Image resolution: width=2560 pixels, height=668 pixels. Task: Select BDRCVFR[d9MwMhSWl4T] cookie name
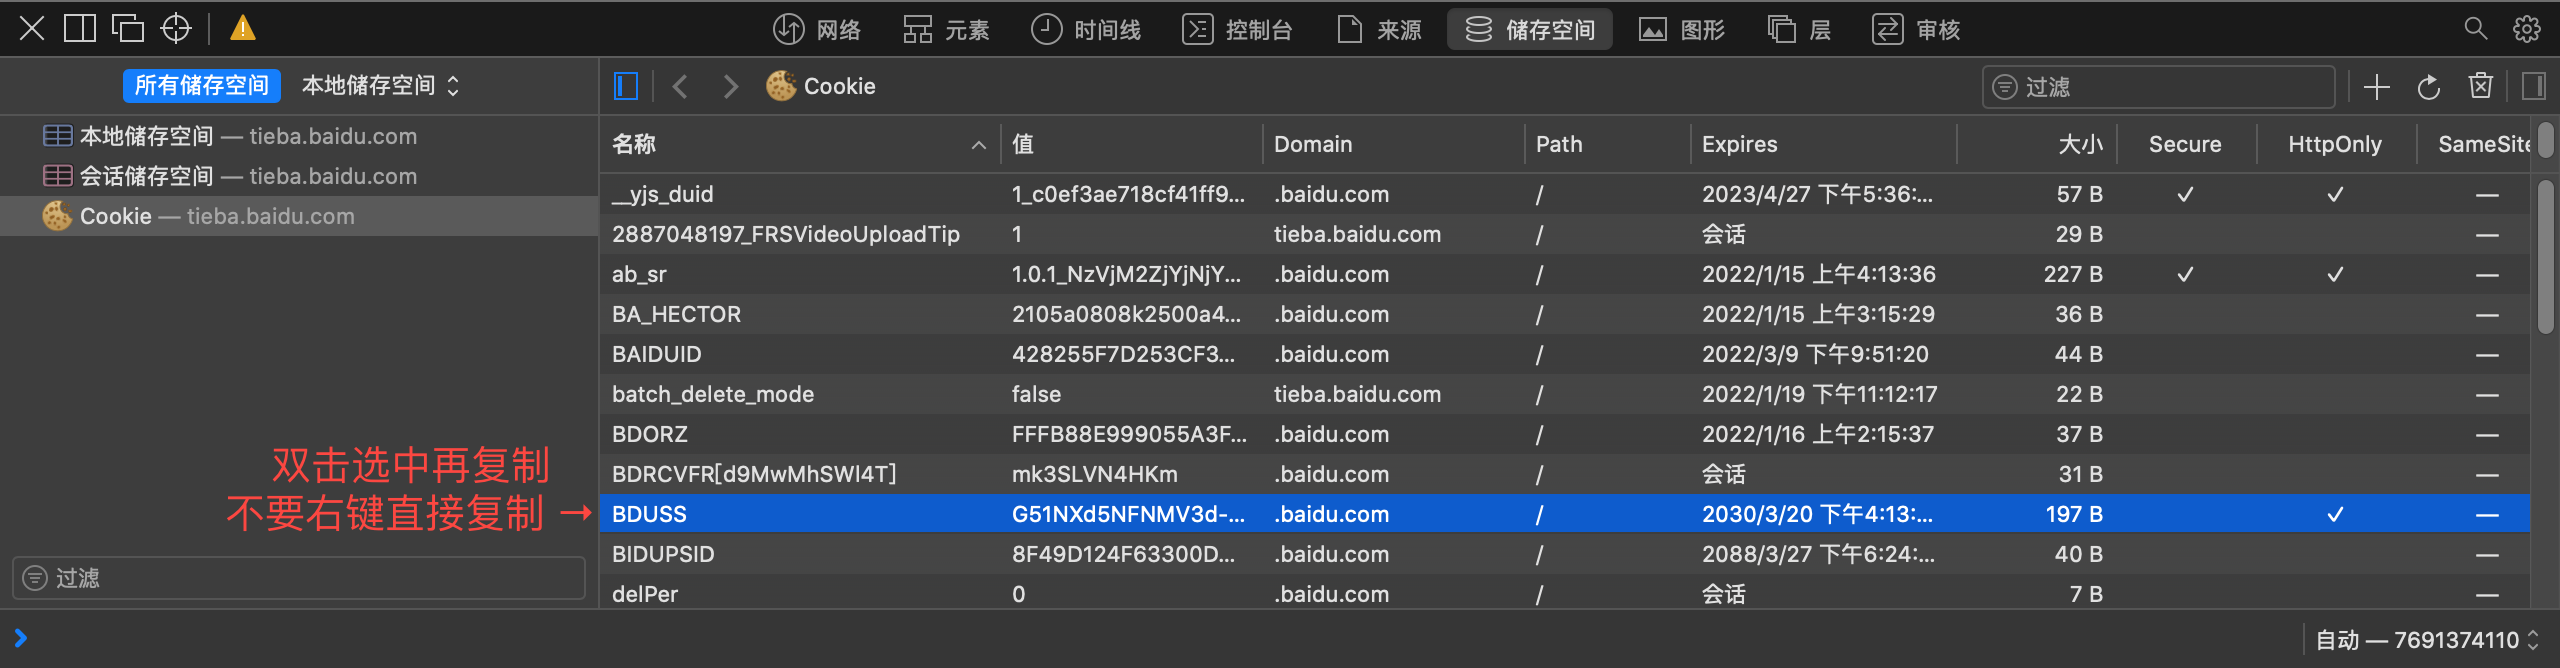pos(755,474)
